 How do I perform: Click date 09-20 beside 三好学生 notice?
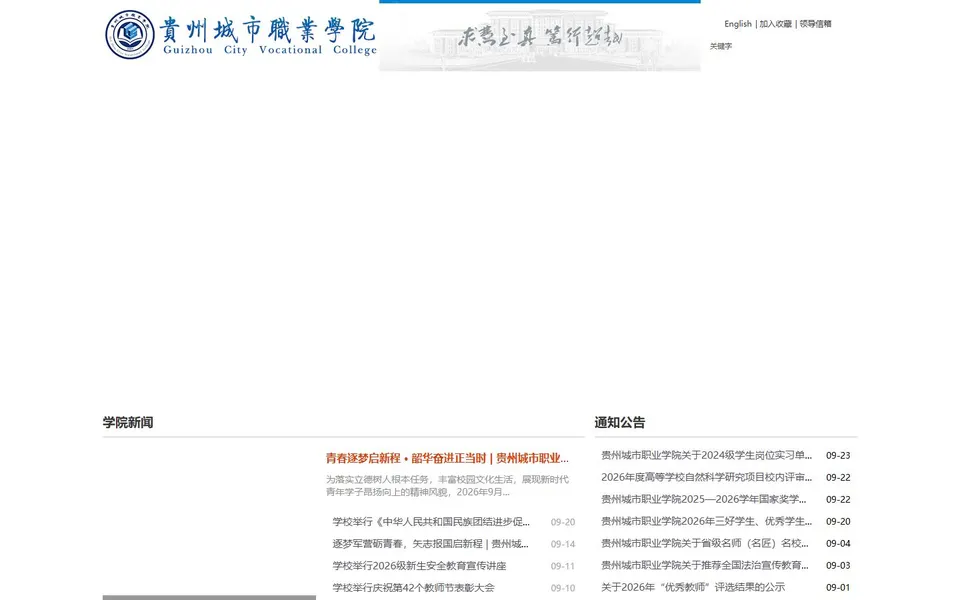838,522
